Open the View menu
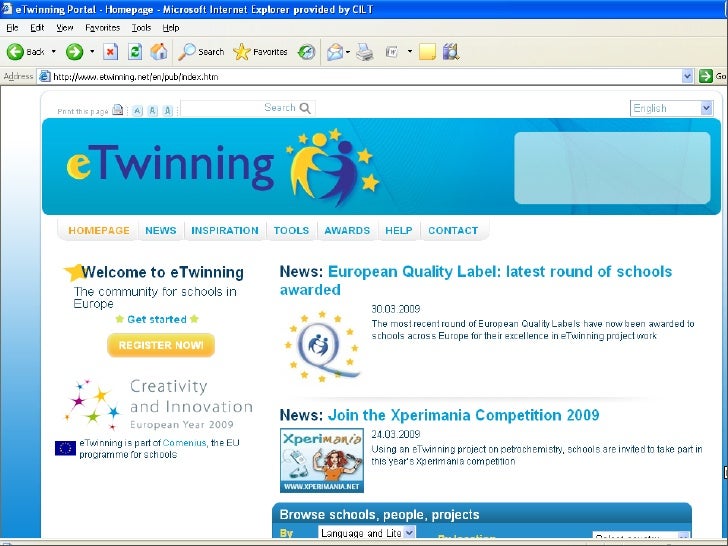Image resolution: width=728 pixels, height=546 pixels. pyautogui.click(x=65, y=28)
